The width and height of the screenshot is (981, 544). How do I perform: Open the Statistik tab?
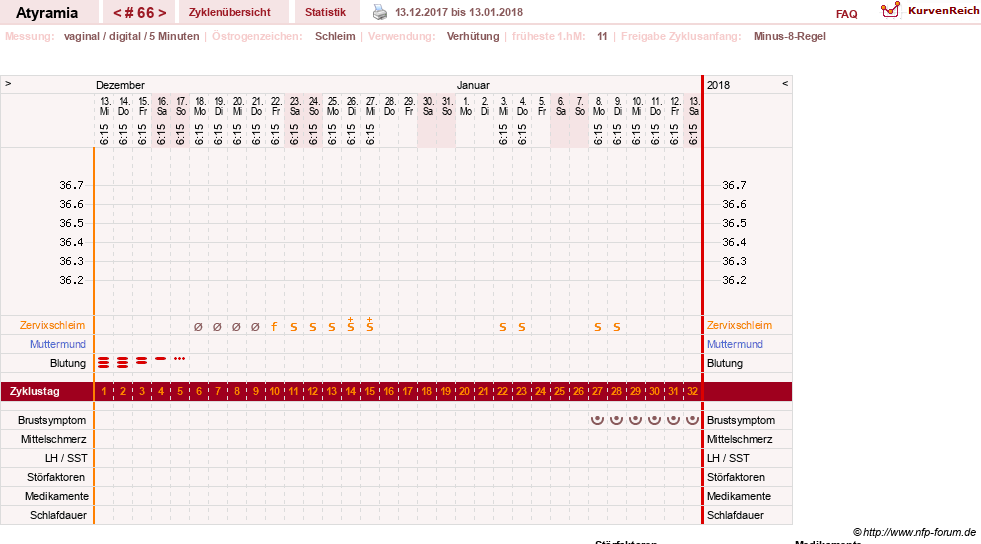325,12
